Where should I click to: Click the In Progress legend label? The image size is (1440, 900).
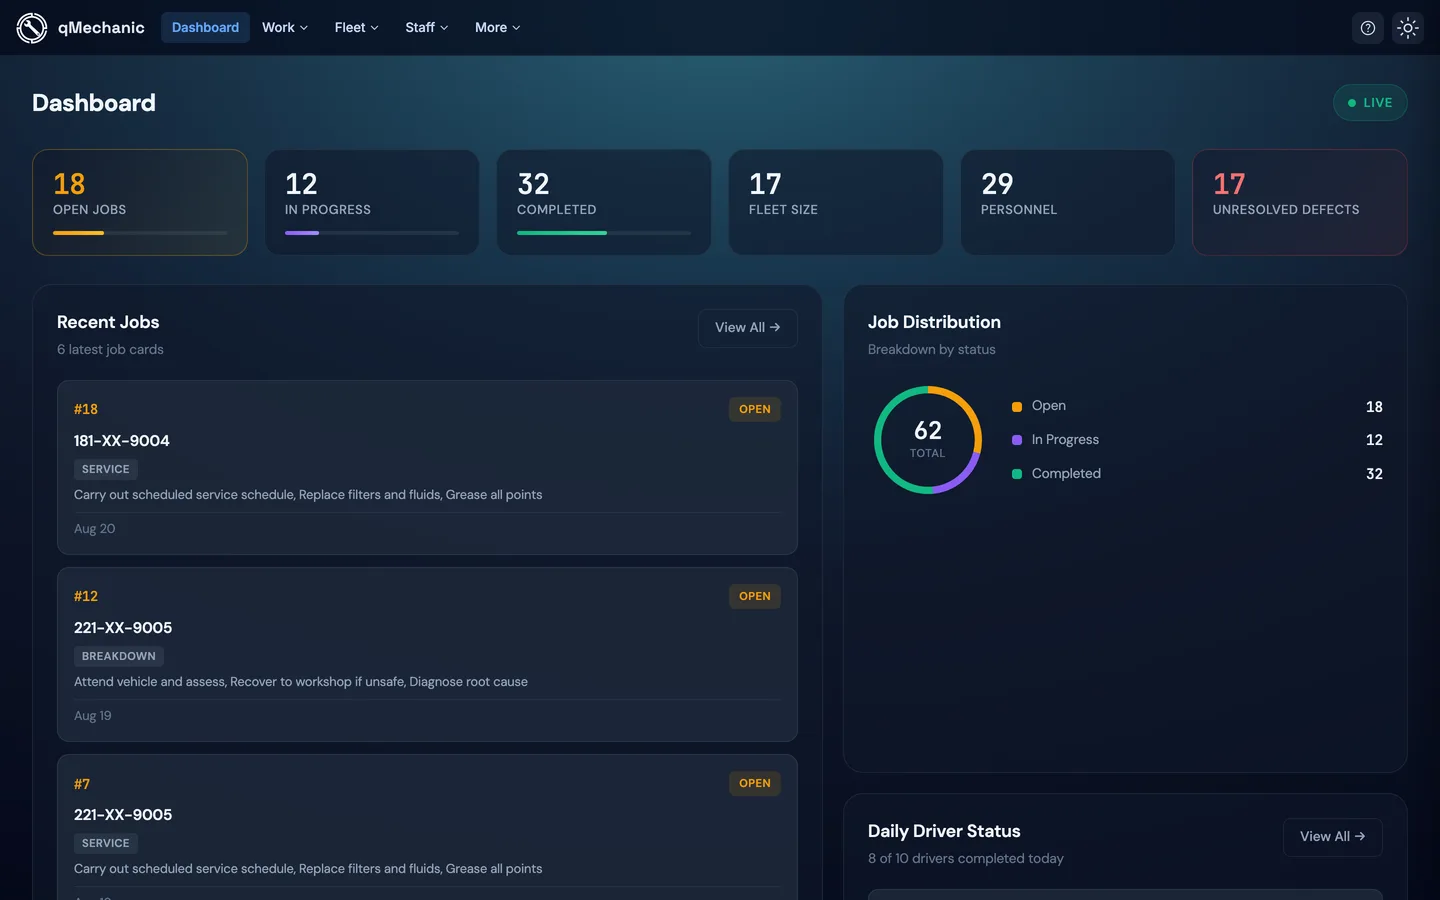pyautogui.click(x=1065, y=440)
